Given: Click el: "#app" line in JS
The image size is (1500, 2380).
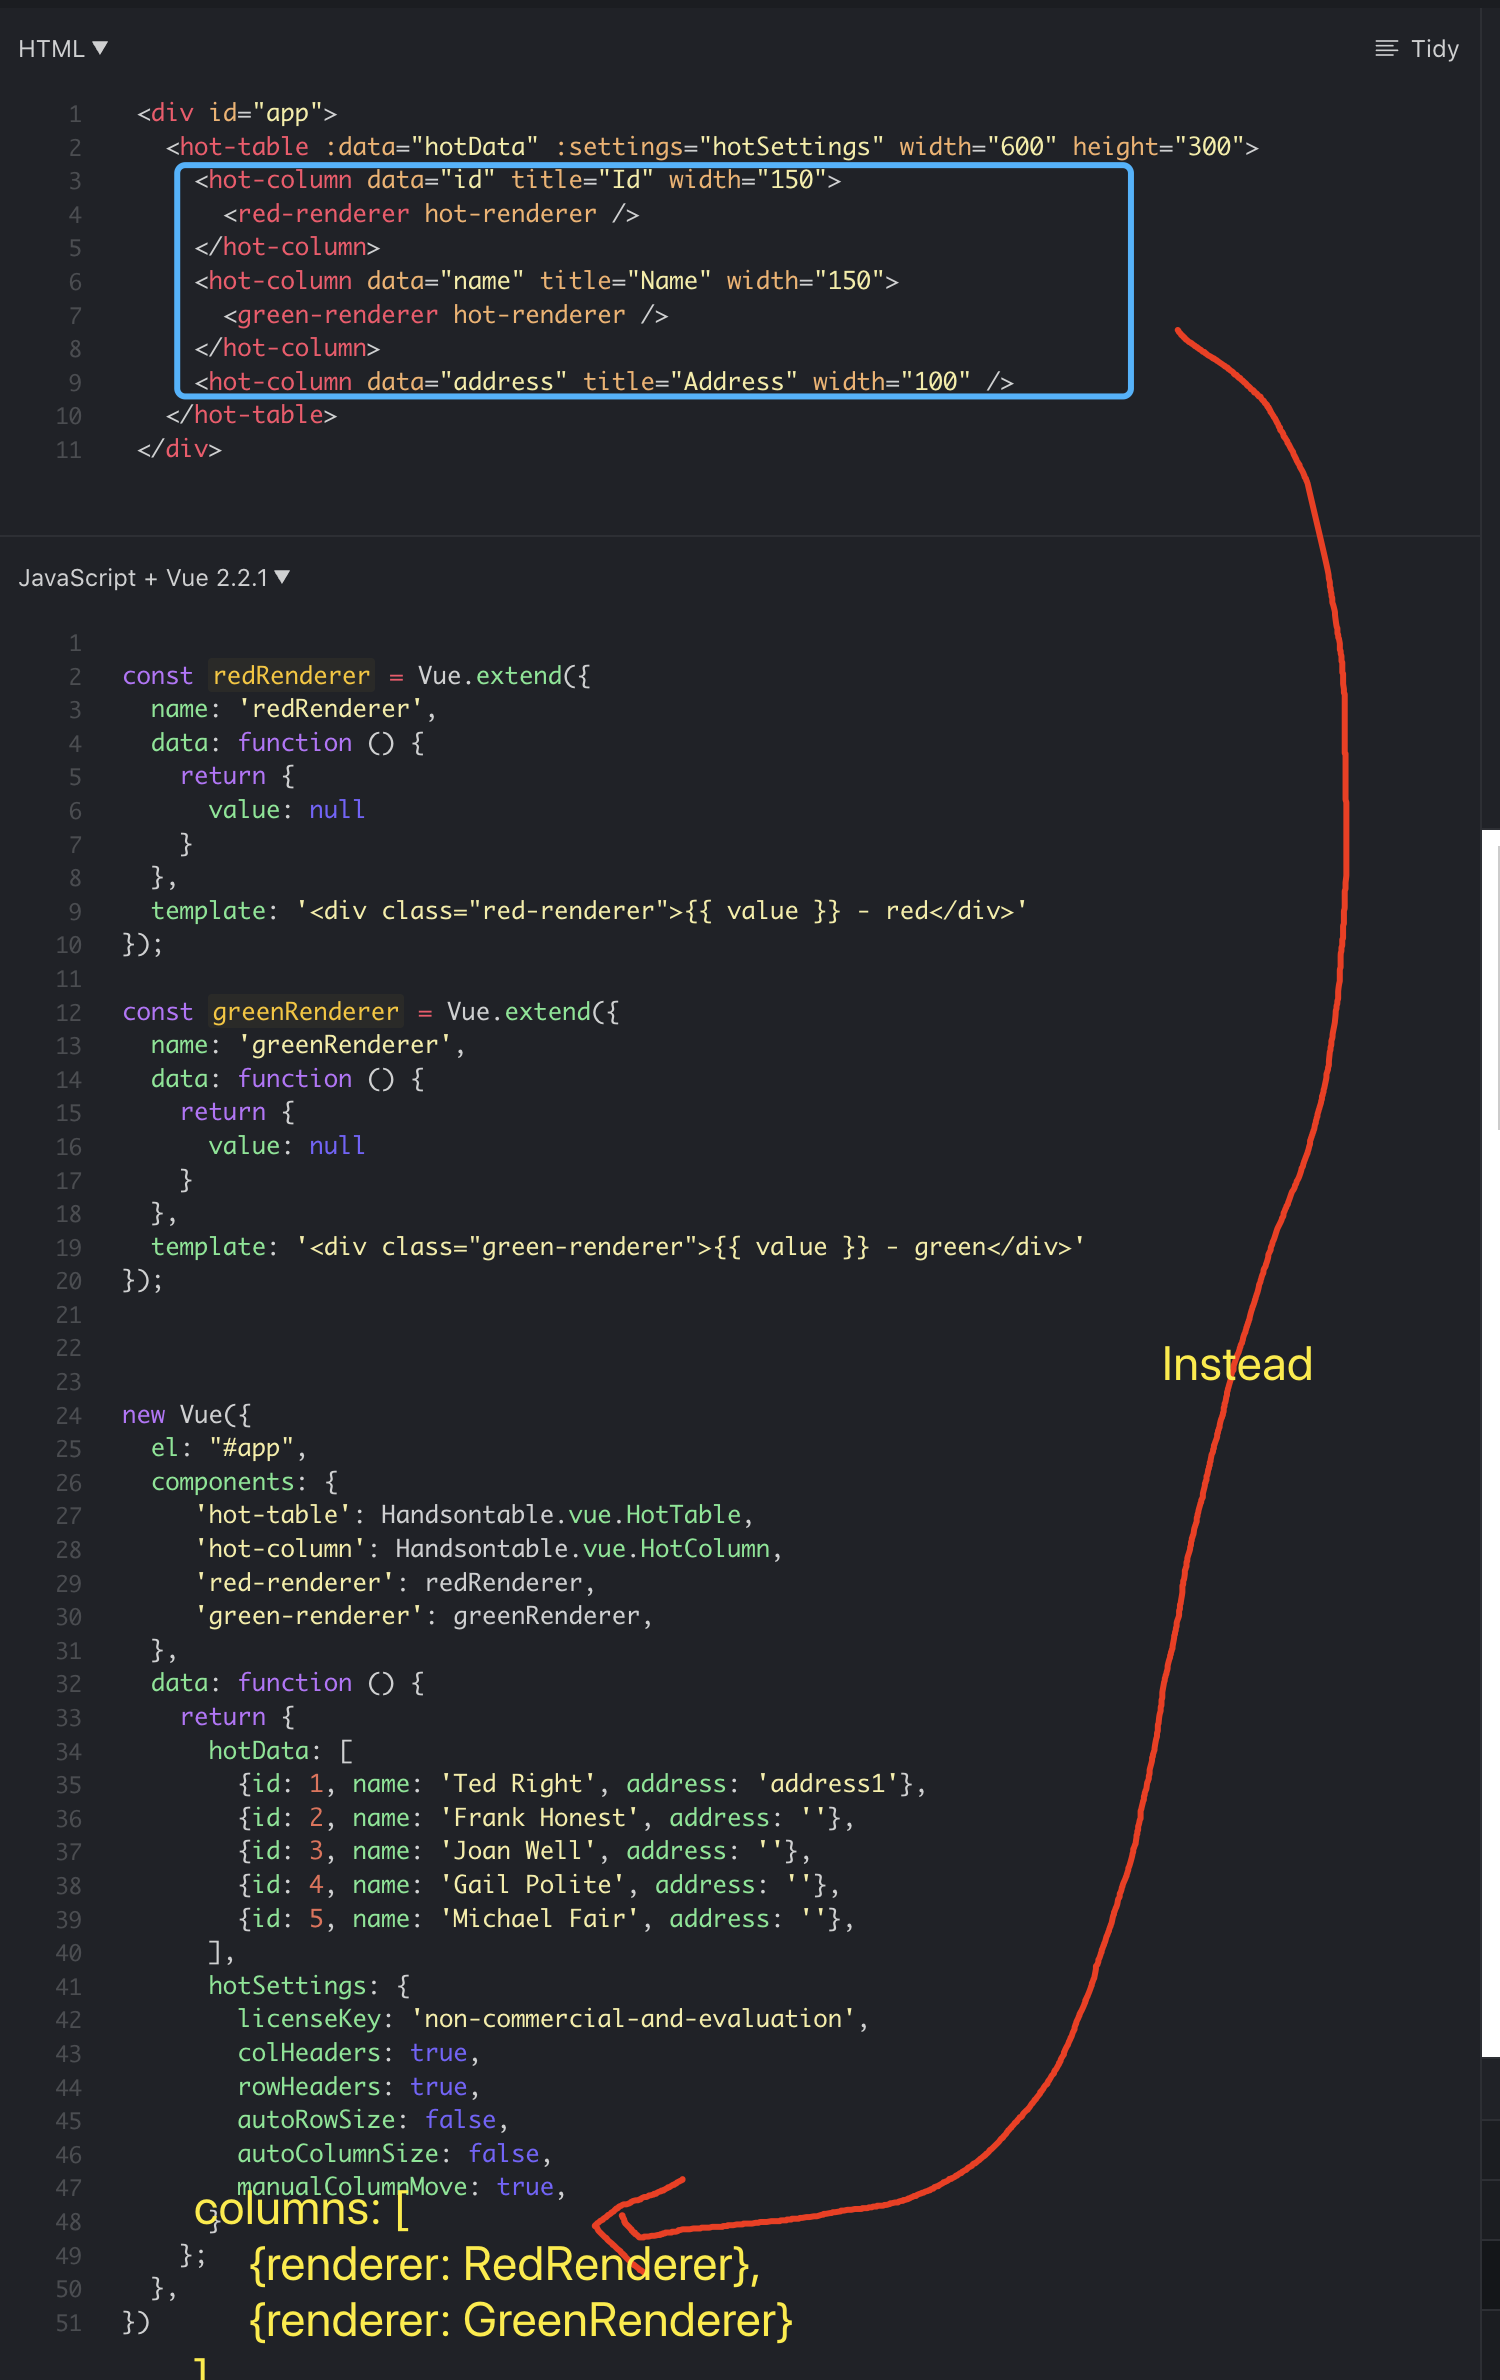Looking at the screenshot, I should [229, 1448].
